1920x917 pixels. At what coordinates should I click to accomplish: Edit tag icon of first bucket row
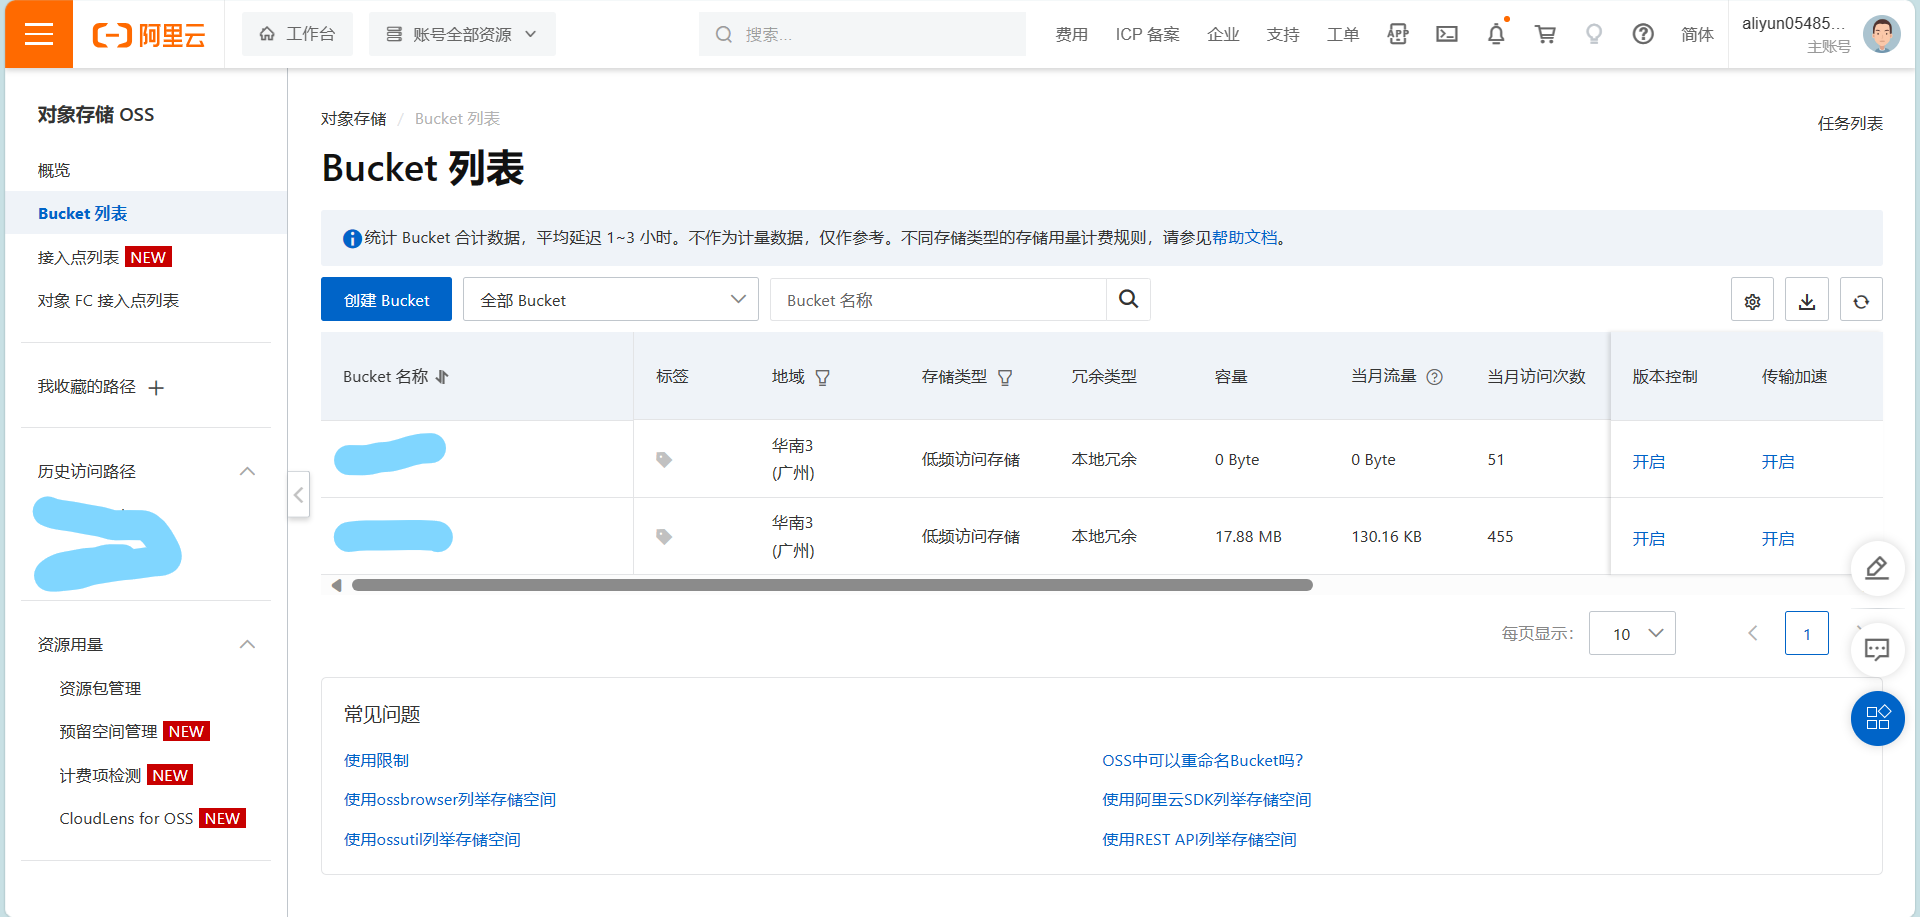click(x=664, y=460)
